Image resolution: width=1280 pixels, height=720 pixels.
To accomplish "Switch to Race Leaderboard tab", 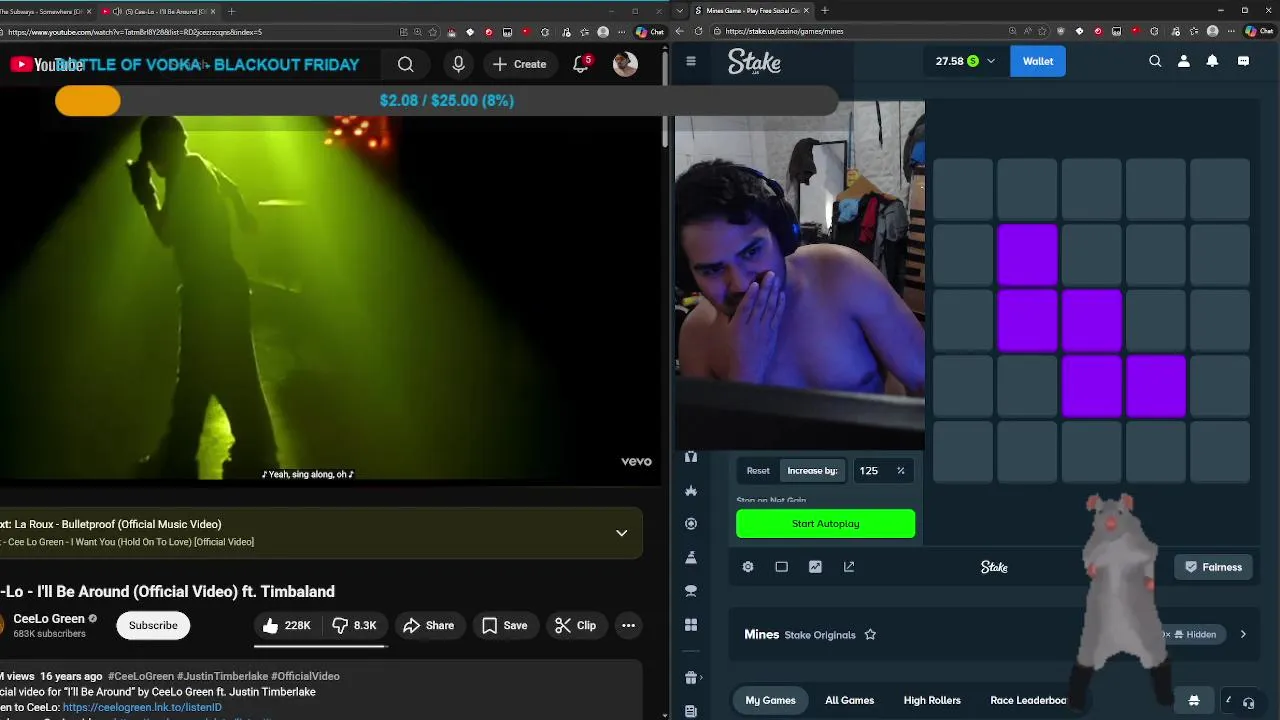I will 1029,700.
